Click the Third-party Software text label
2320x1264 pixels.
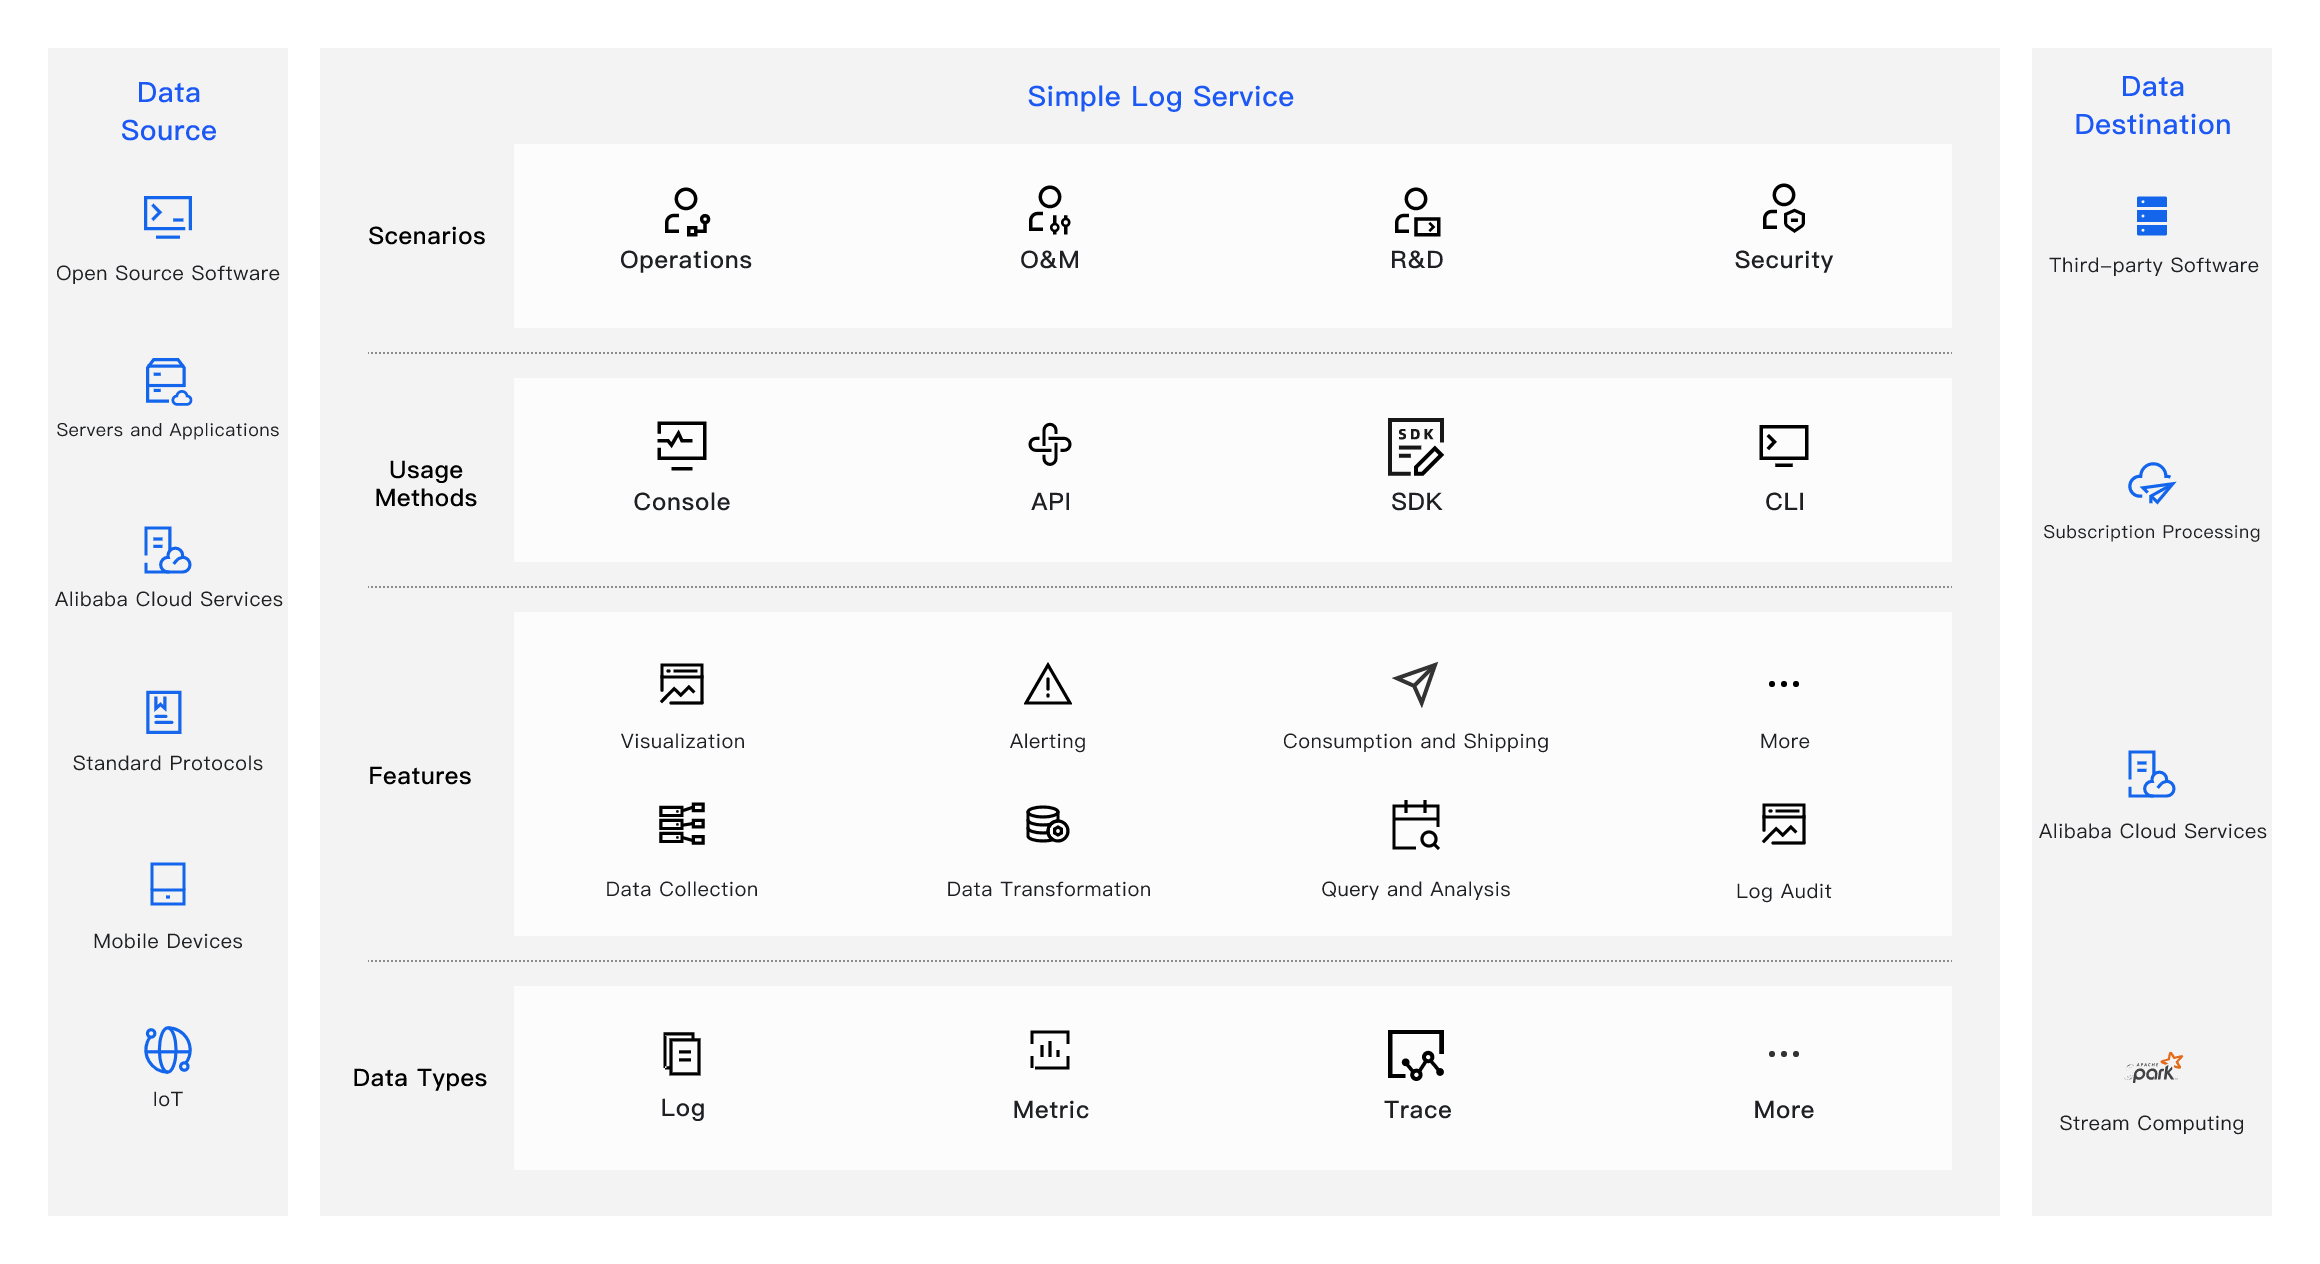tap(2152, 266)
